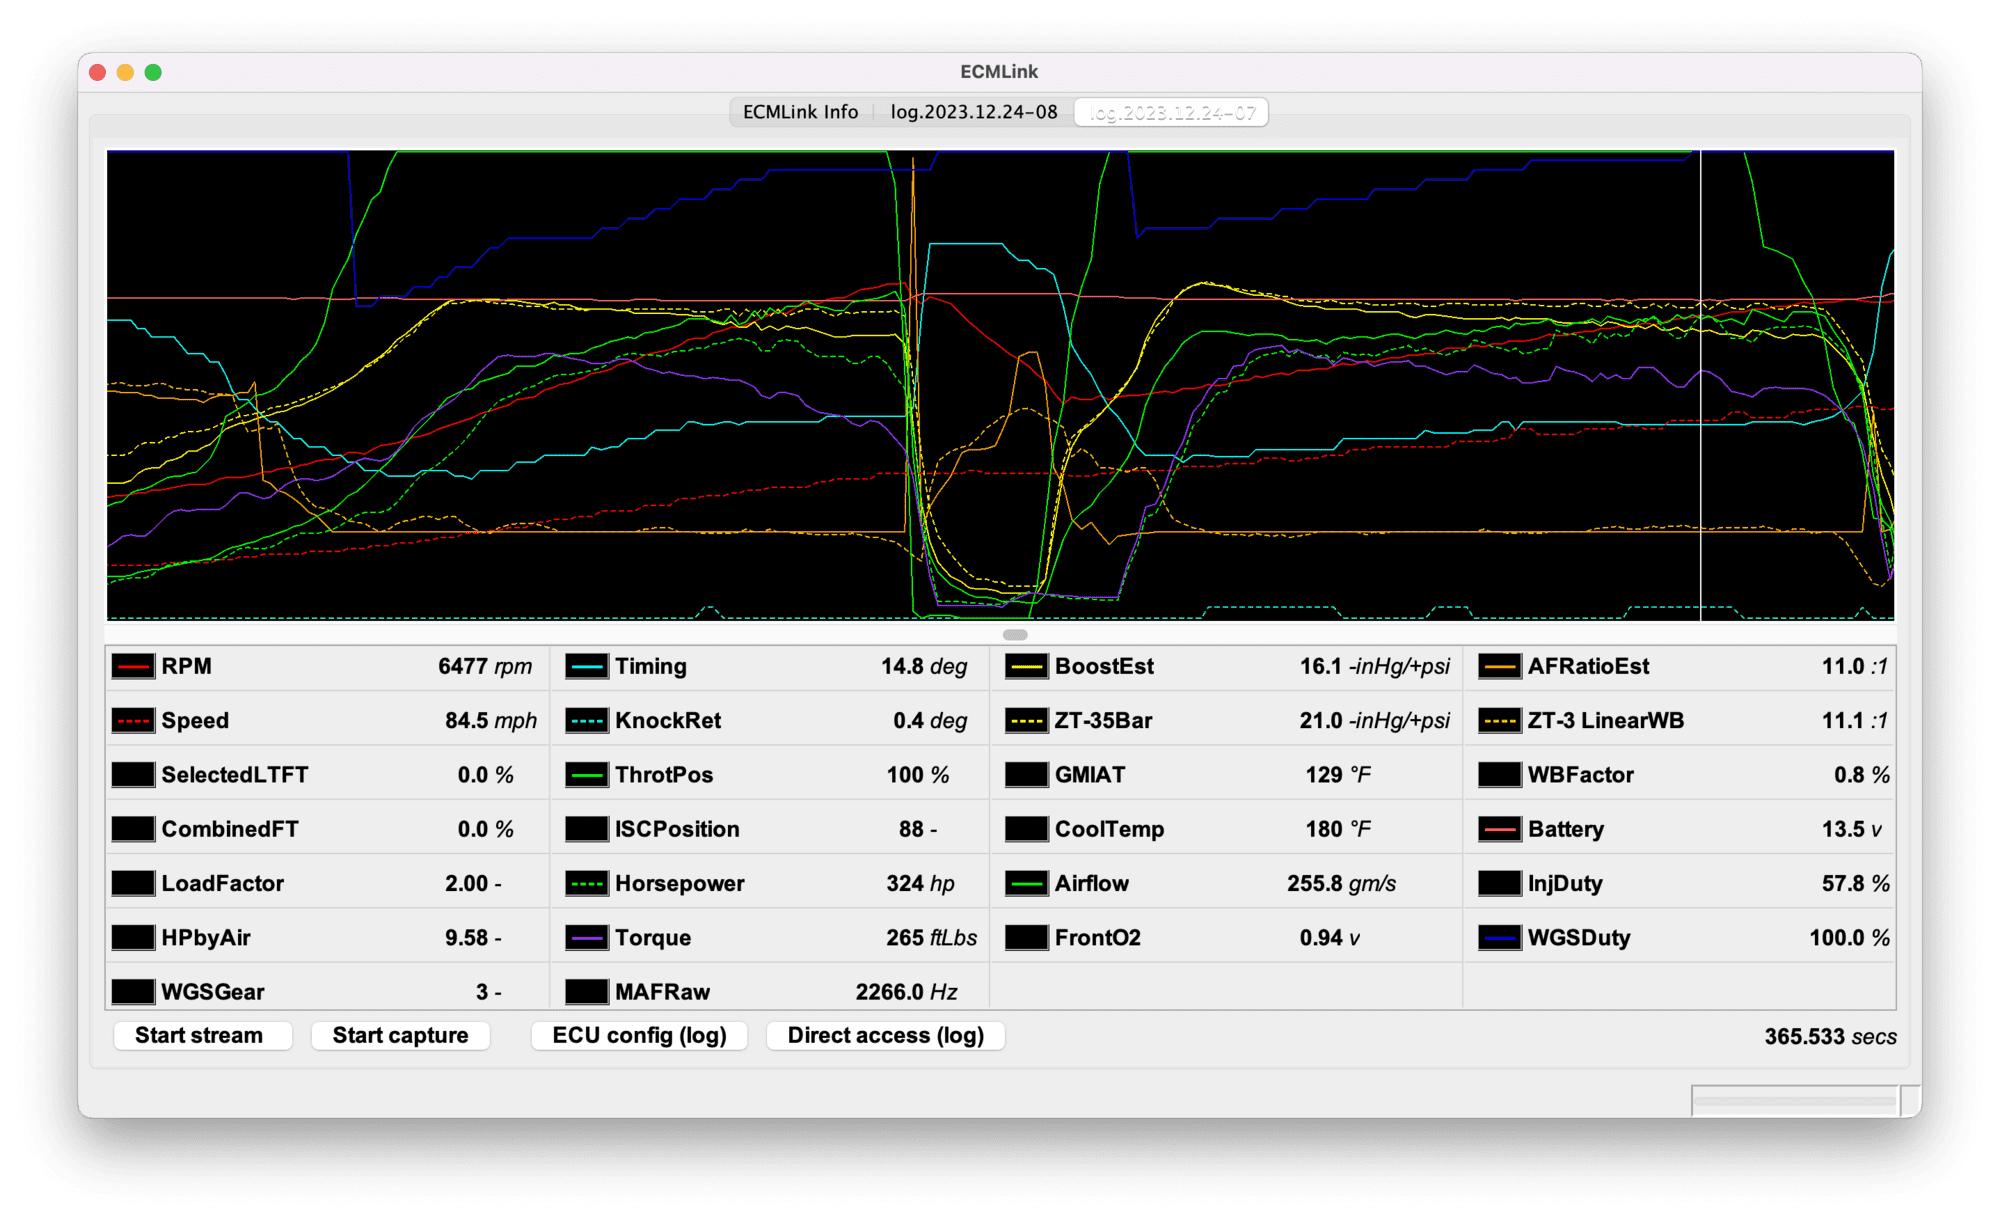
Task: Switch to log.2023.12.24-08 tab
Action: [x=974, y=112]
